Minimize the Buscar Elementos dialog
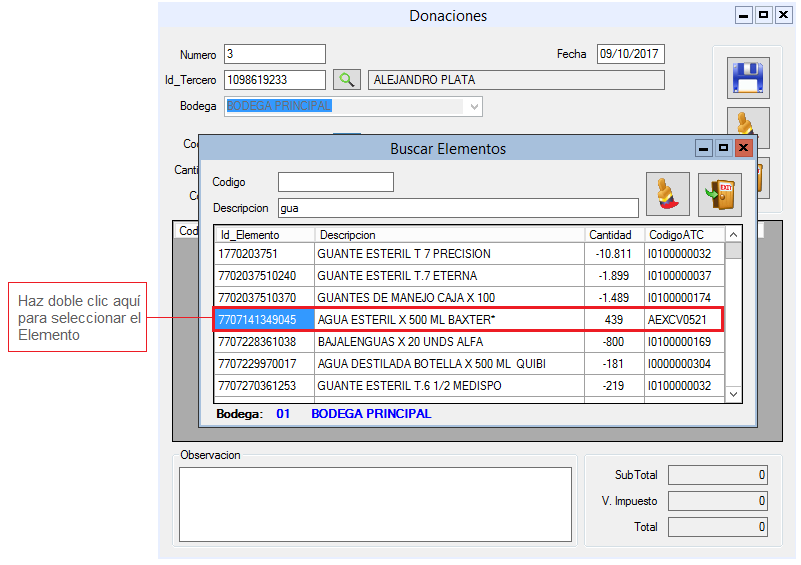 click(704, 148)
